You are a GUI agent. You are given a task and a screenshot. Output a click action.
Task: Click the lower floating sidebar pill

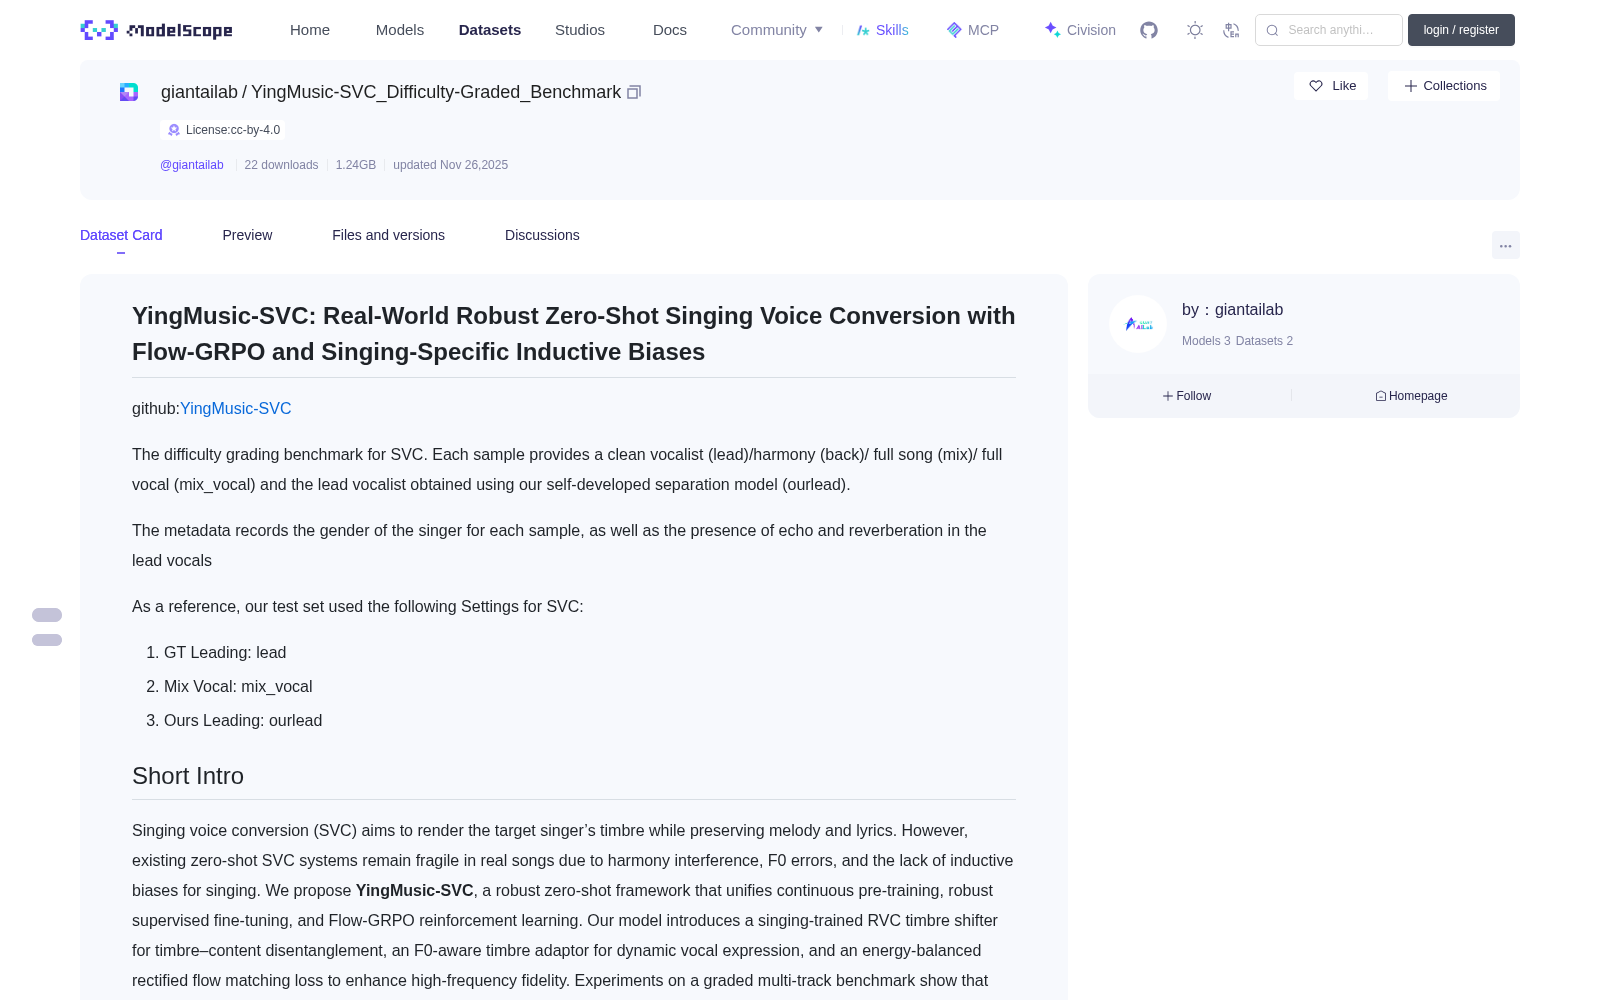click(x=47, y=640)
